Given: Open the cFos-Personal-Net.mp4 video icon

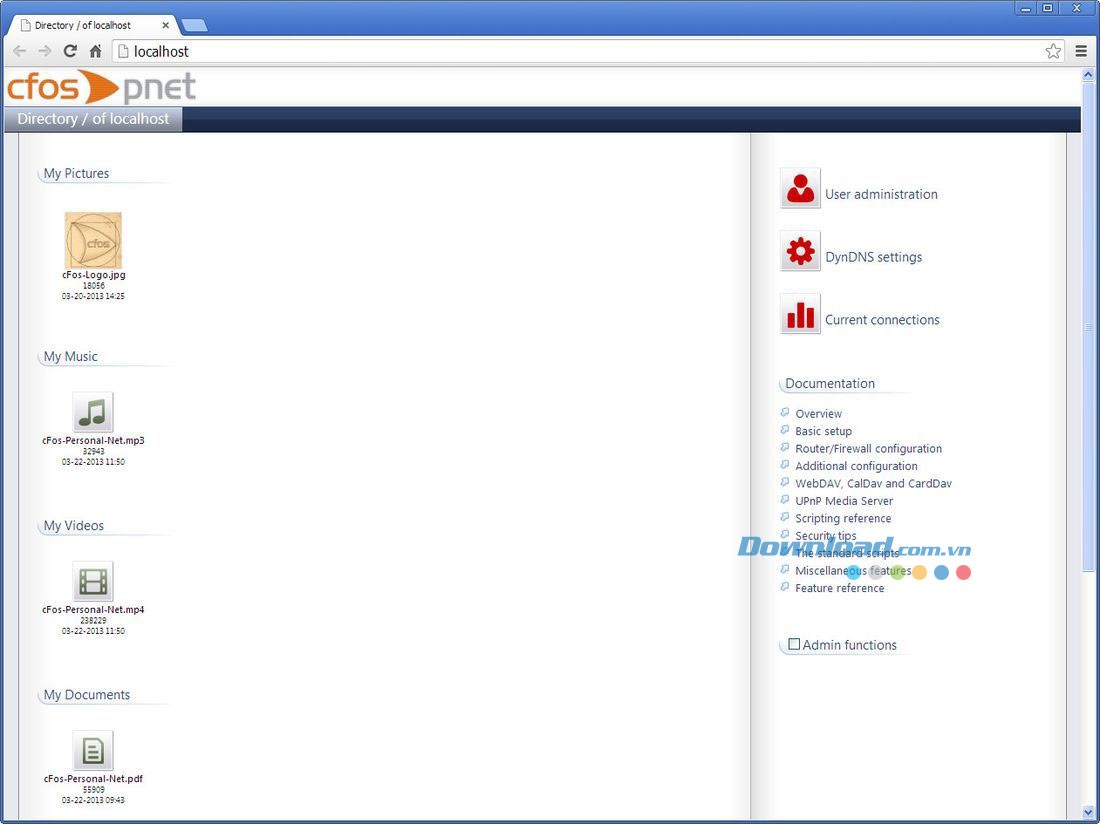Looking at the screenshot, I should click(x=93, y=581).
